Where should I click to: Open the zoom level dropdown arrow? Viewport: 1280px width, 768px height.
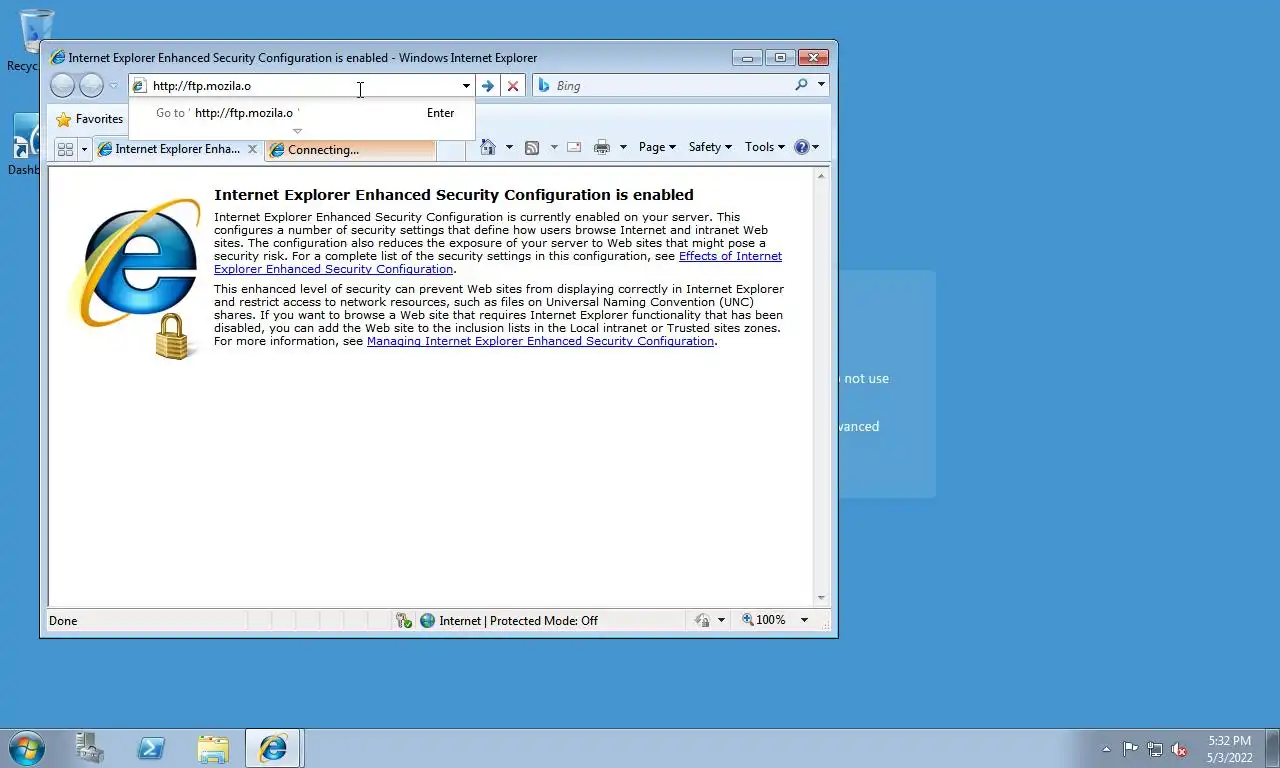tap(804, 620)
